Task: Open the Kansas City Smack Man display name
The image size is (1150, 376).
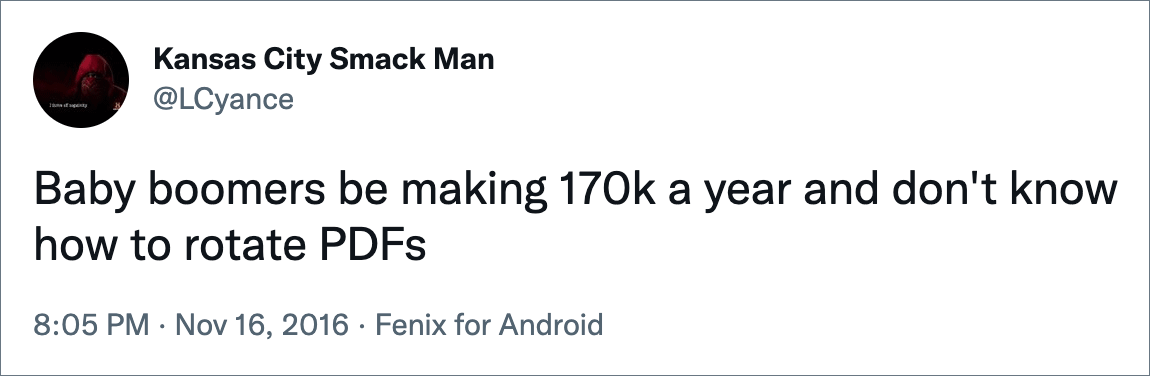Action: (x=323, y=59)
